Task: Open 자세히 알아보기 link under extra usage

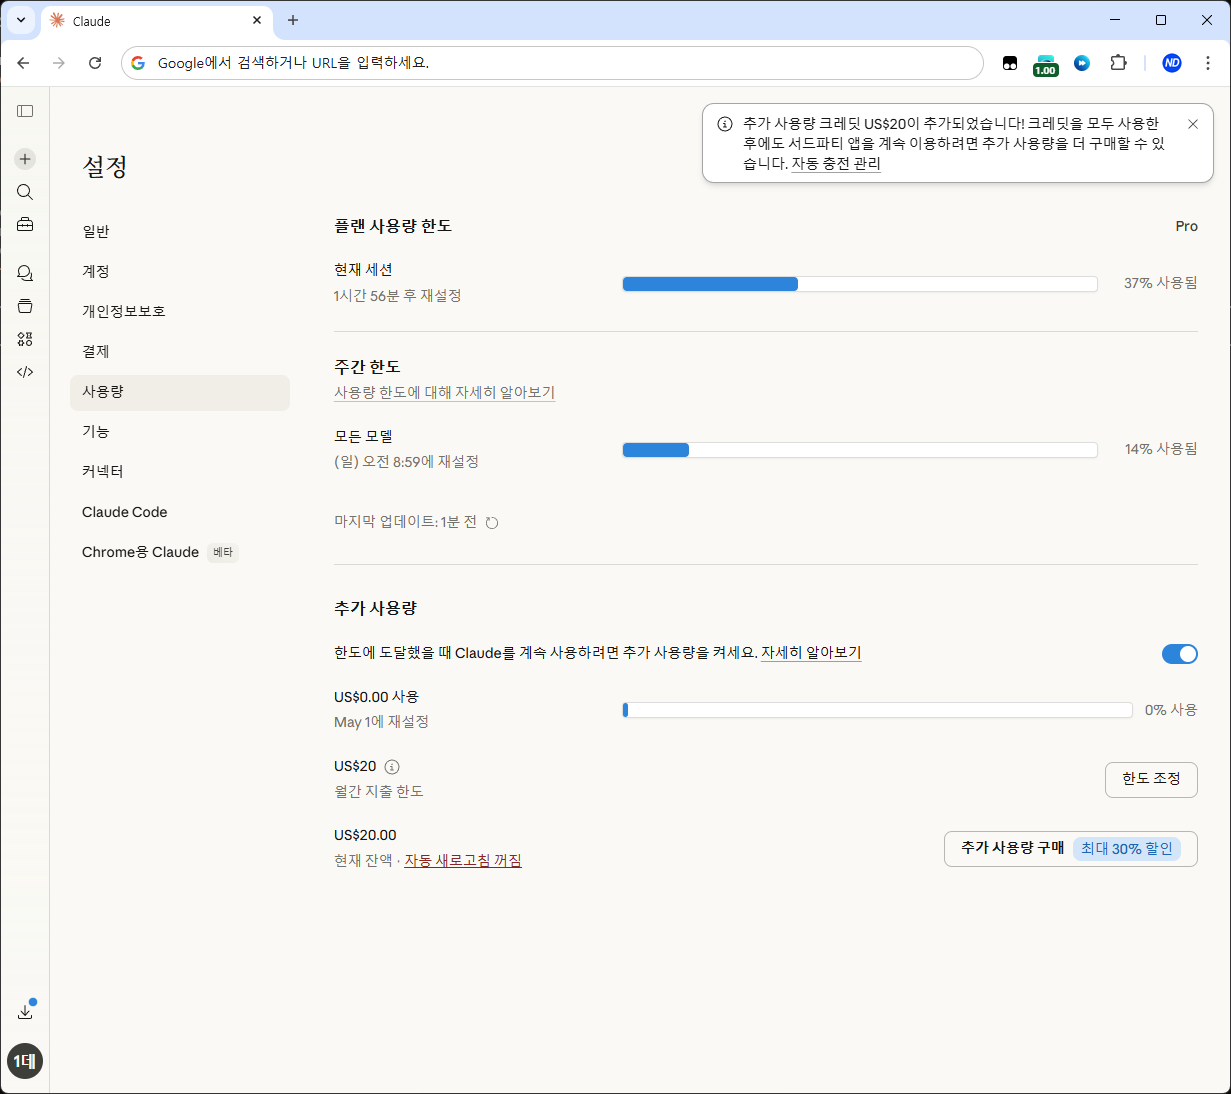Action: pos(811,653)
